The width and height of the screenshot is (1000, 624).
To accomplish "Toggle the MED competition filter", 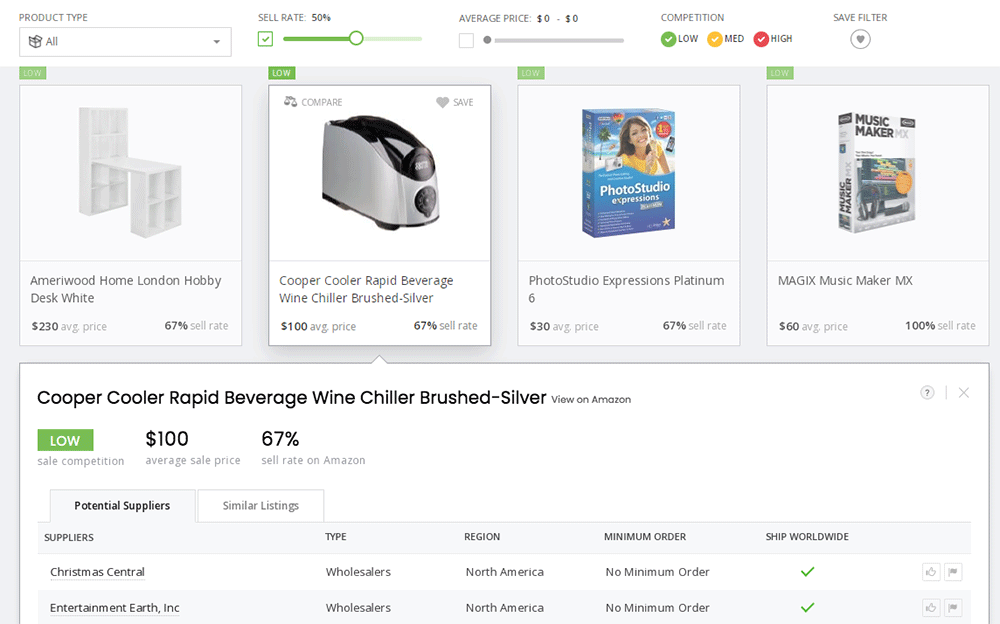I will (715, 39).
